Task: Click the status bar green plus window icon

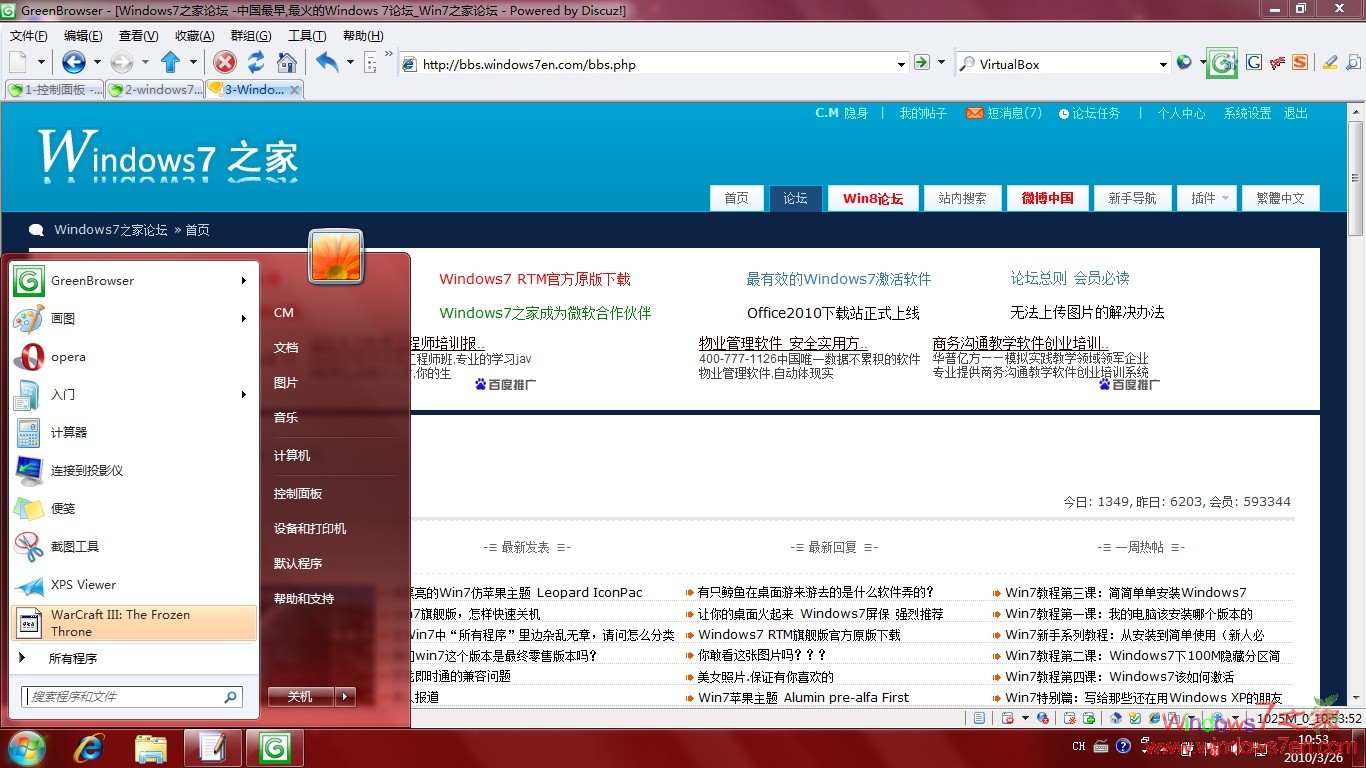Action: click(1087, 718)
